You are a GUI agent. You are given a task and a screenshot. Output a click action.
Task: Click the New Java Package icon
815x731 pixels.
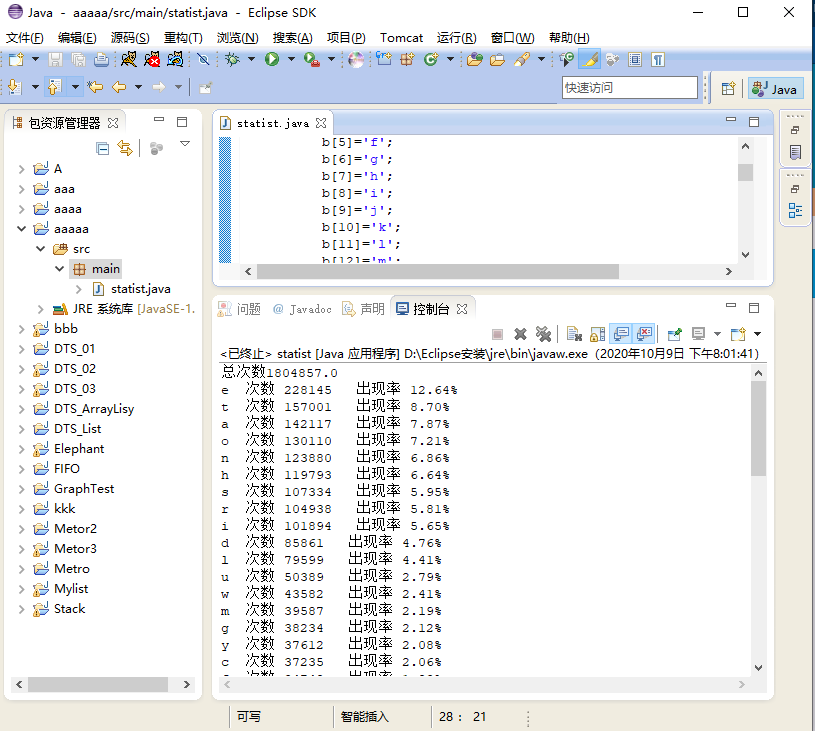tap(407, 59)
